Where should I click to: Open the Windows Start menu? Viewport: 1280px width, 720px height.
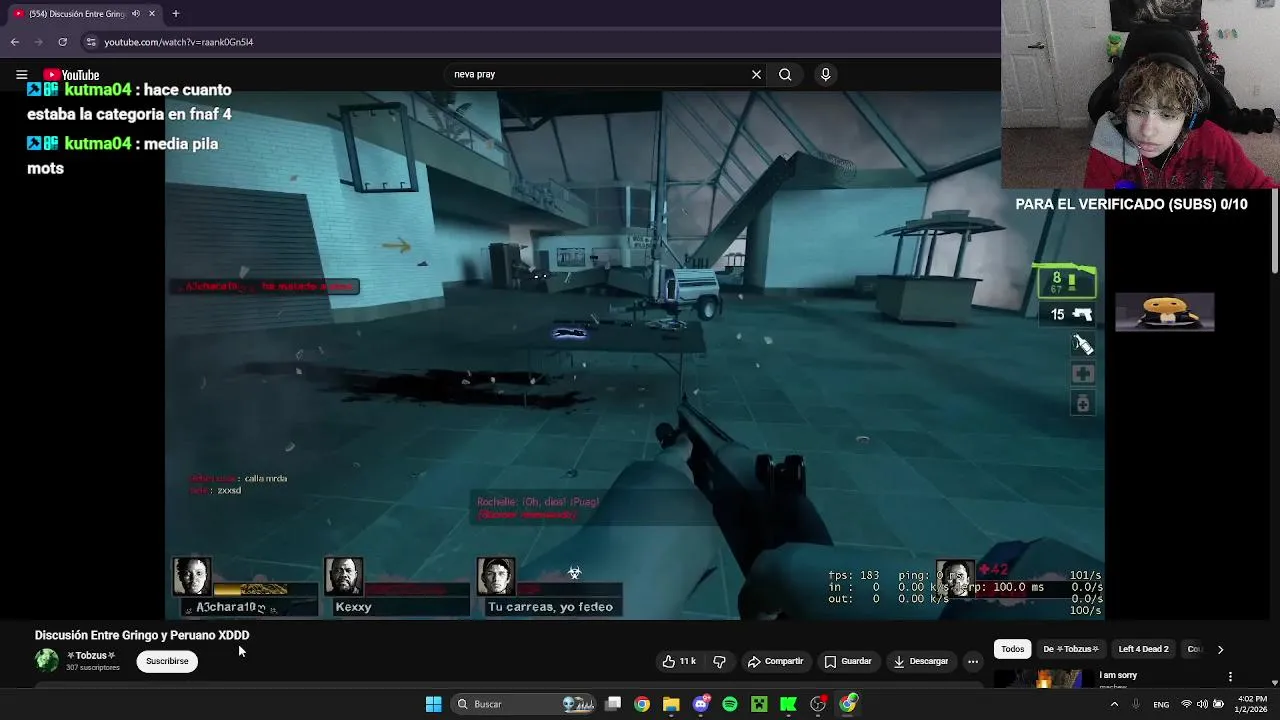pos(433,704)
